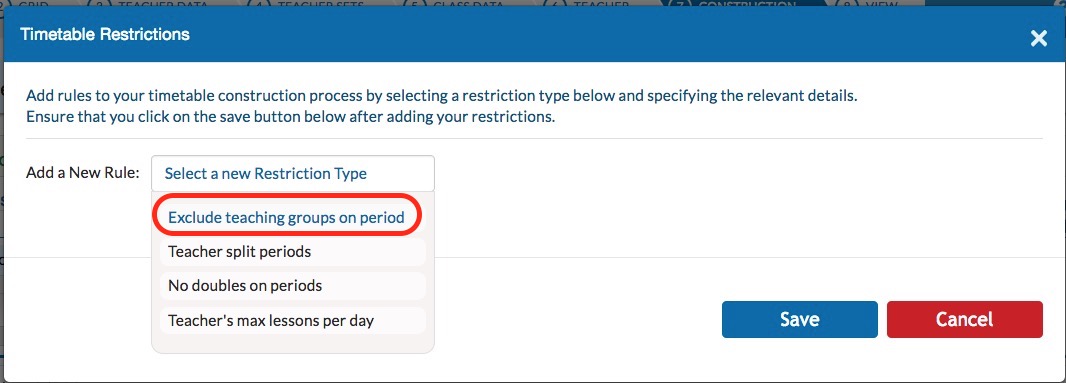
Task: Switch to the Construction step tab
Action: pos(739,3)
